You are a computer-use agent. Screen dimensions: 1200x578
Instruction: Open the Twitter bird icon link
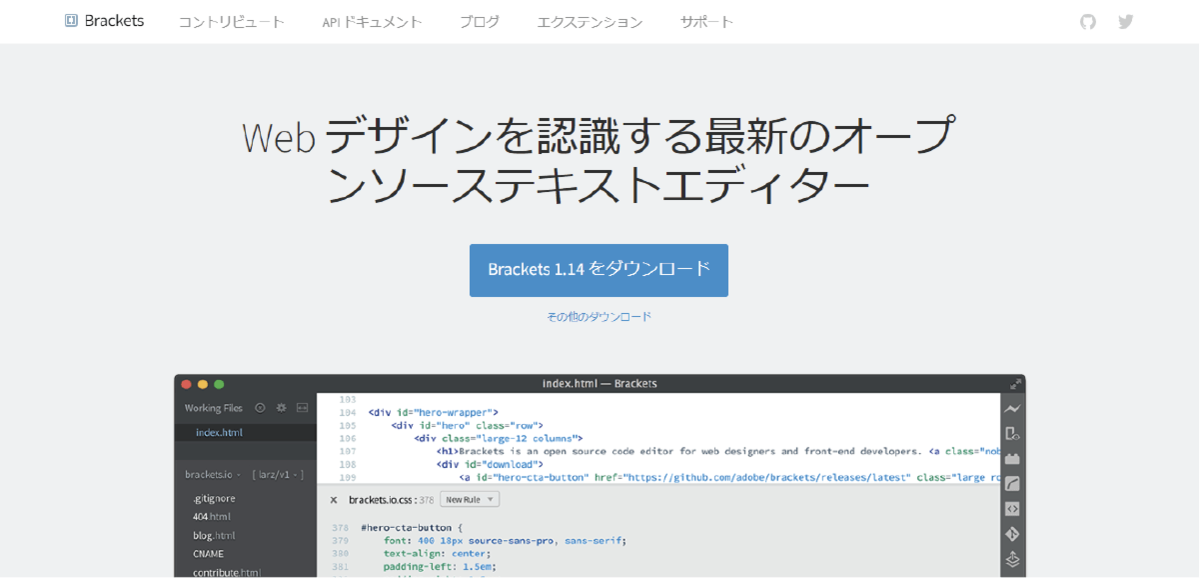[x=1126, y=21]
